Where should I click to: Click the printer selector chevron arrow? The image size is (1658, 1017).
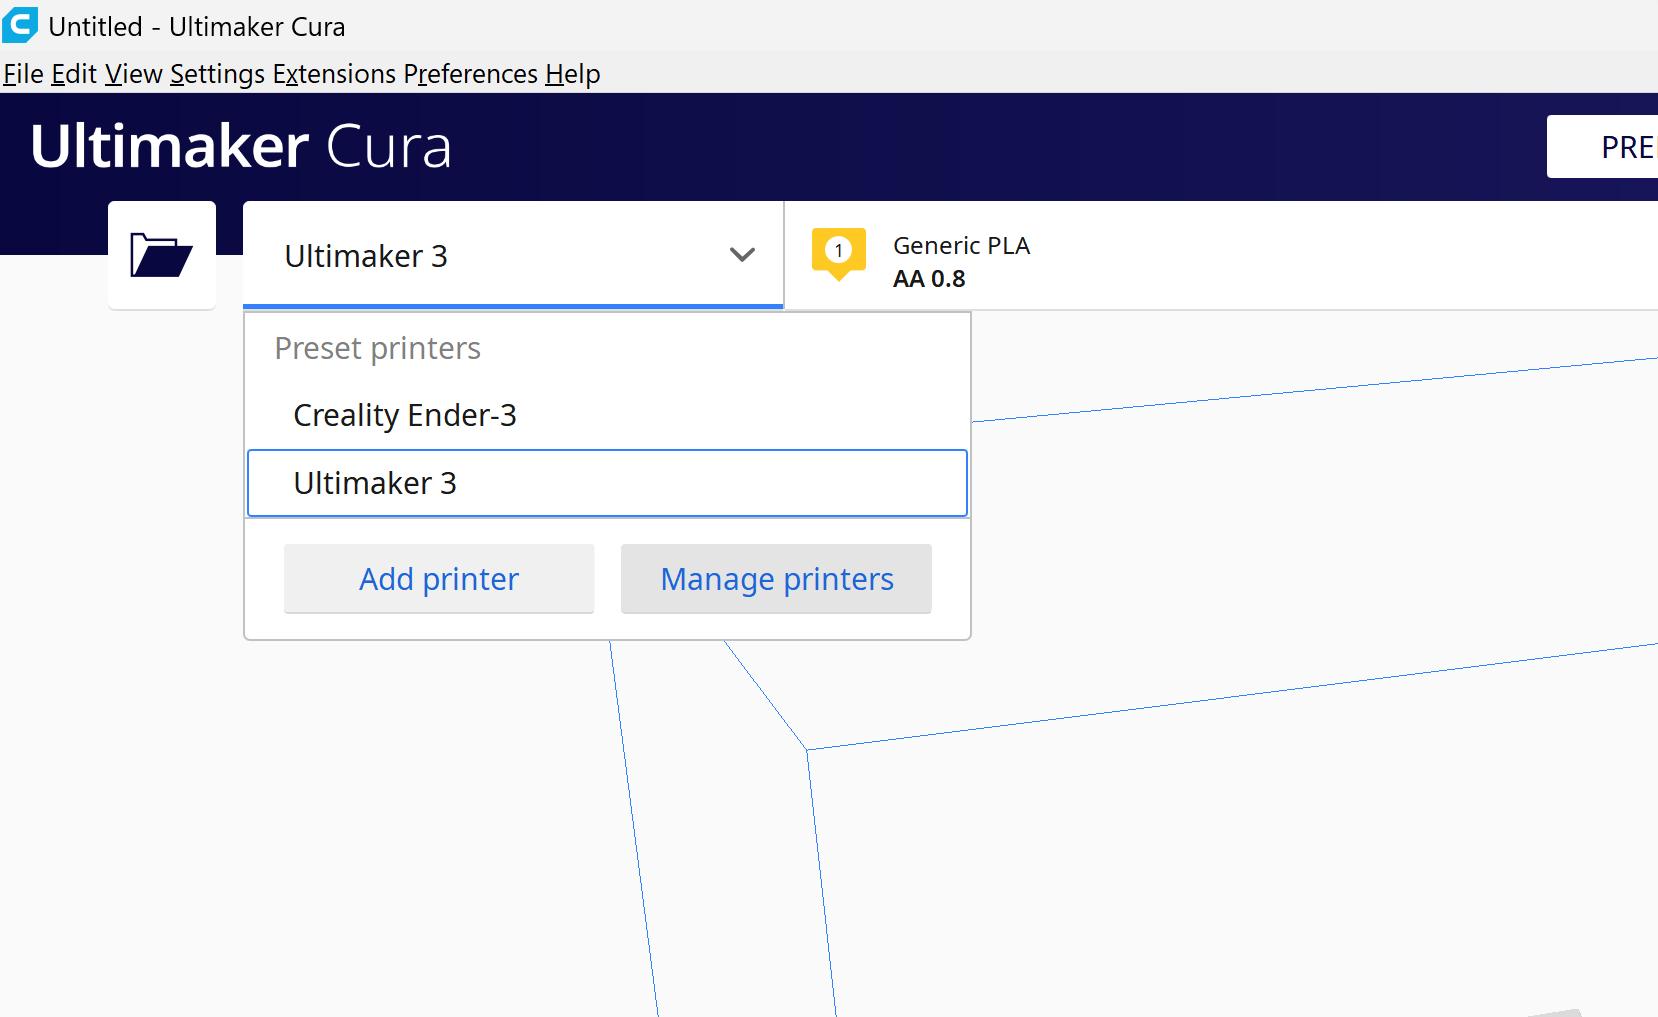point(742,255)
